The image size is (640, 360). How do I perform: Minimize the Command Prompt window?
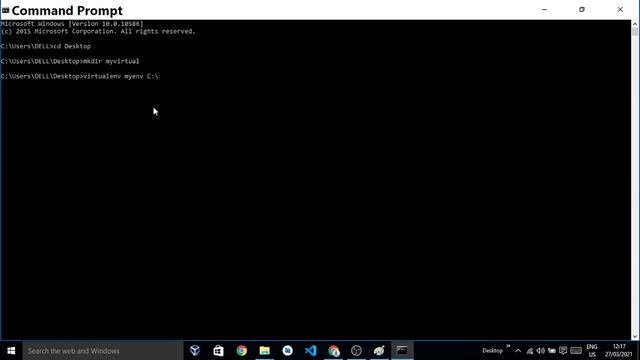click(x=544, y=9)
